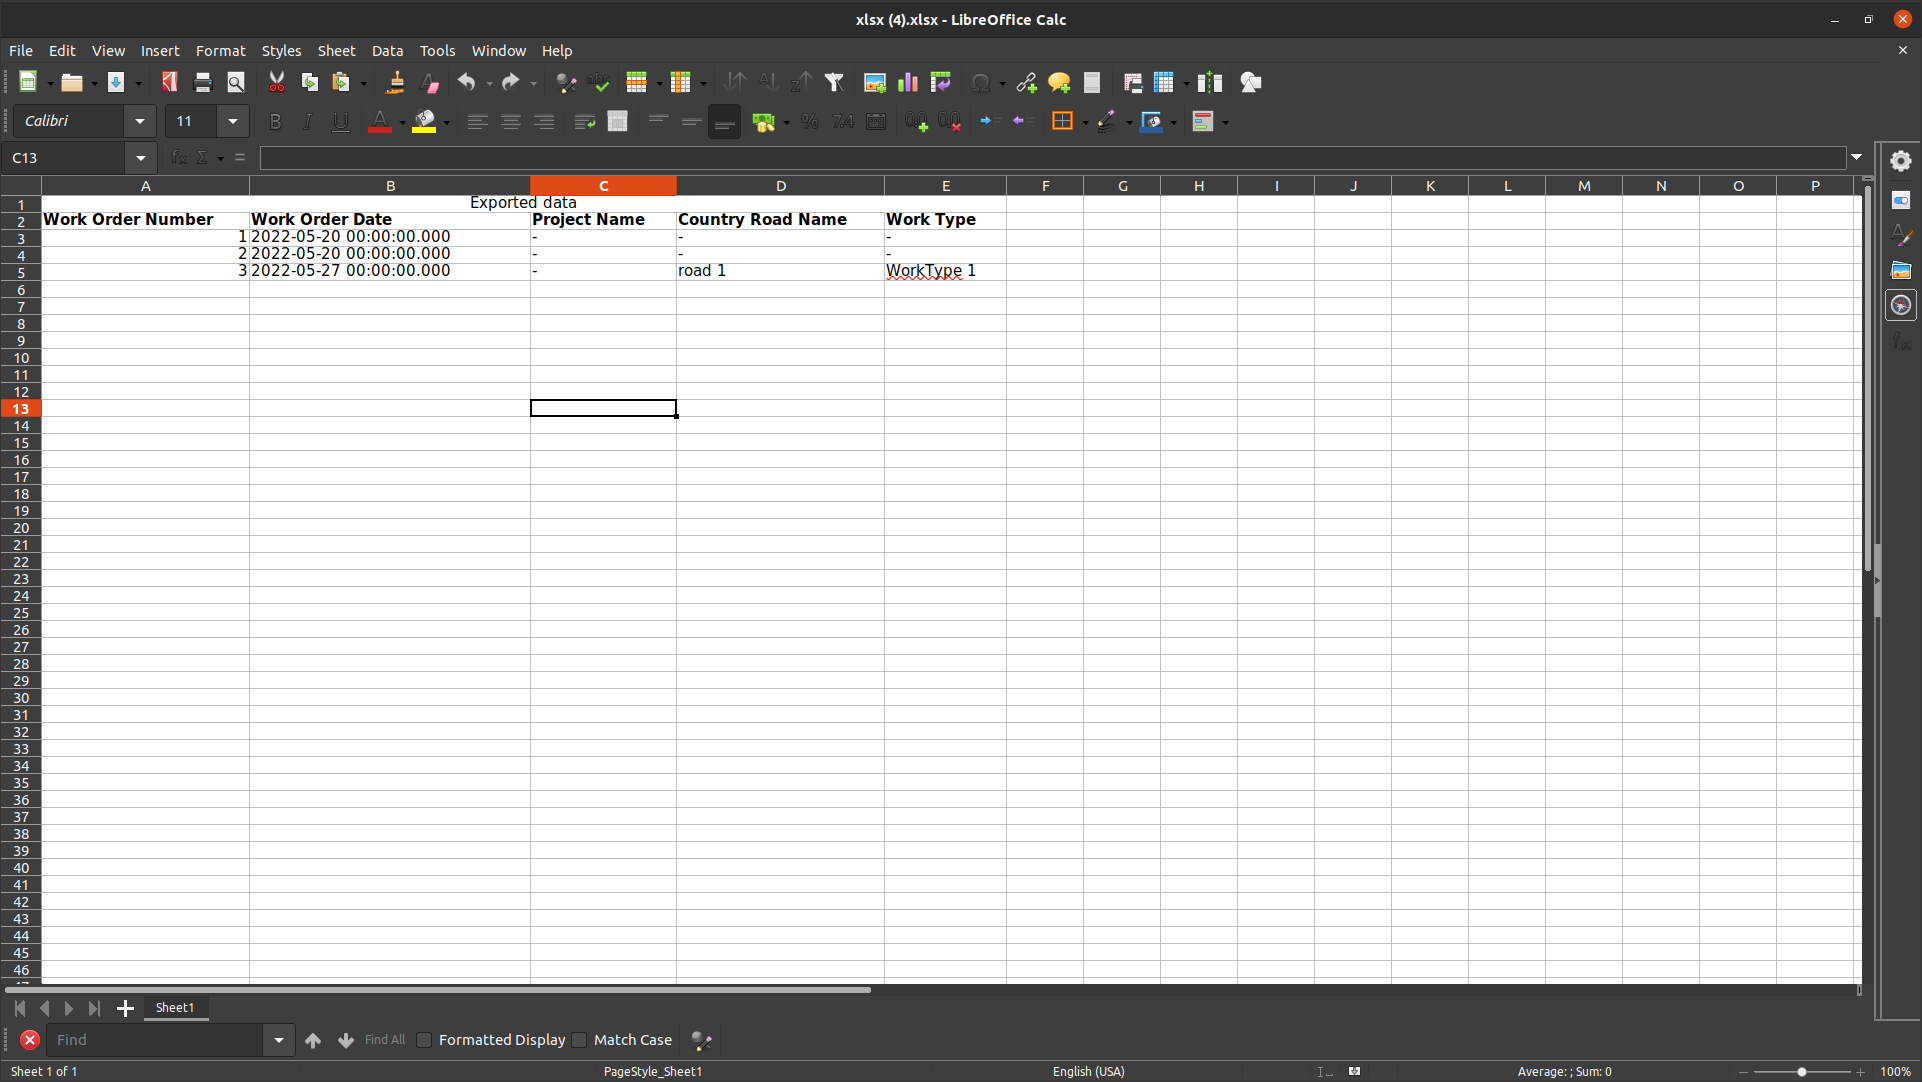The image size is (1922, 1082).
Task: Open Sidebar Navigator compass icon
Action: pyautogui.click(x=1901, y=305)
